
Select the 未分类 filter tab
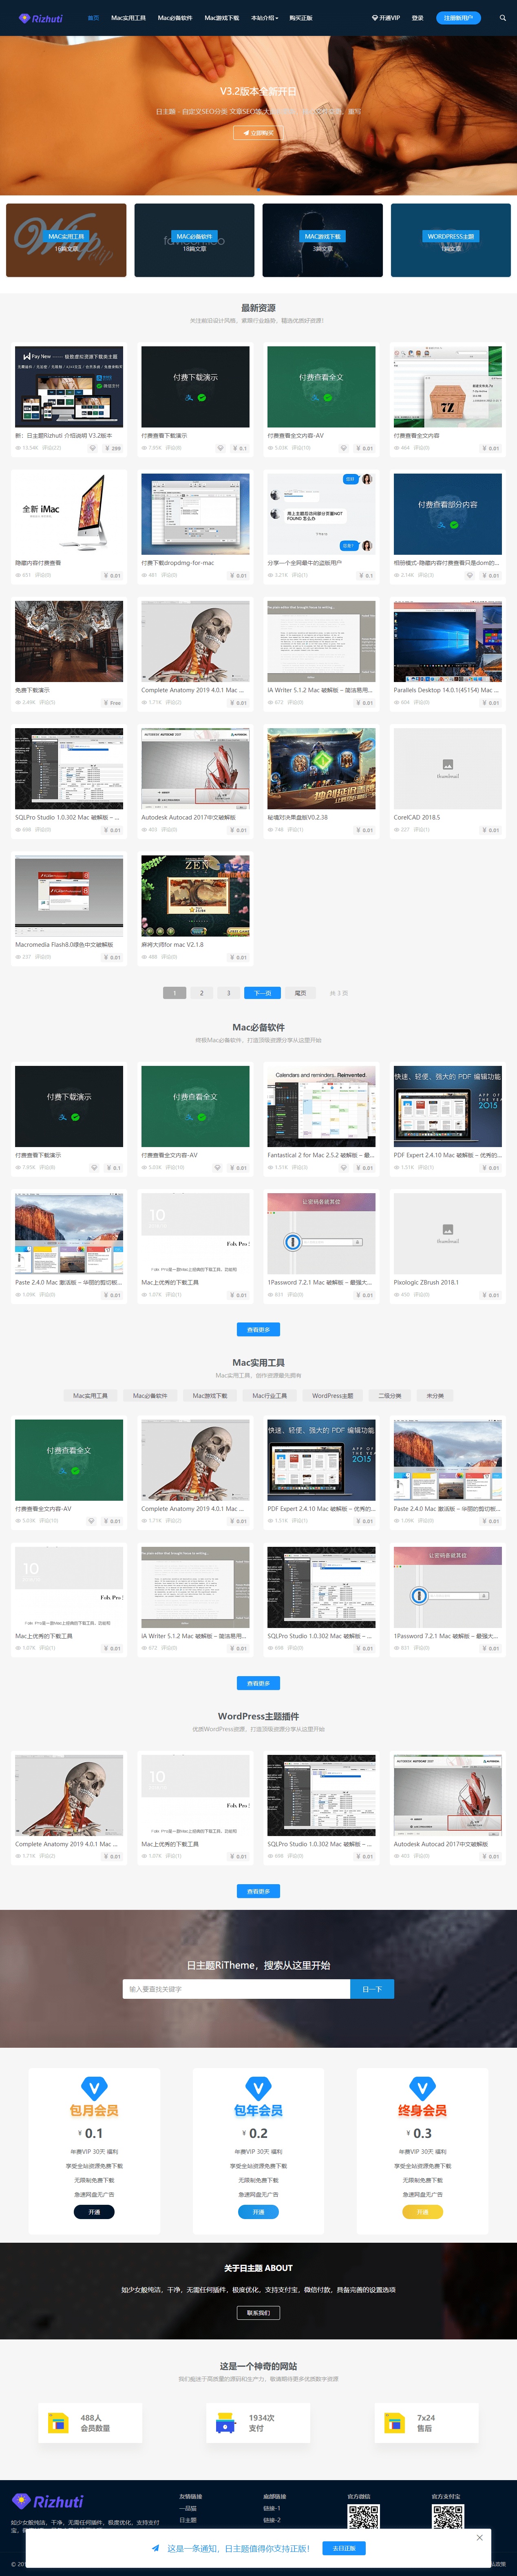pos(435,1395)
